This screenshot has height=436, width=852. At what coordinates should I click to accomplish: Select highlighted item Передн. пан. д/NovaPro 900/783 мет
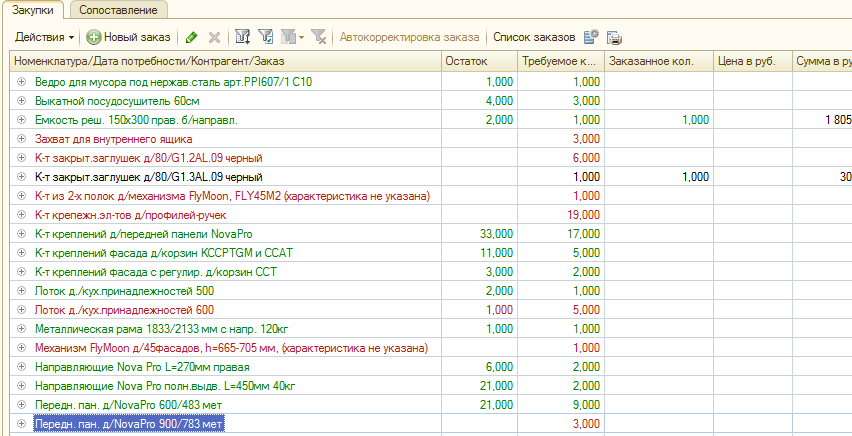(x=129, y=424)
